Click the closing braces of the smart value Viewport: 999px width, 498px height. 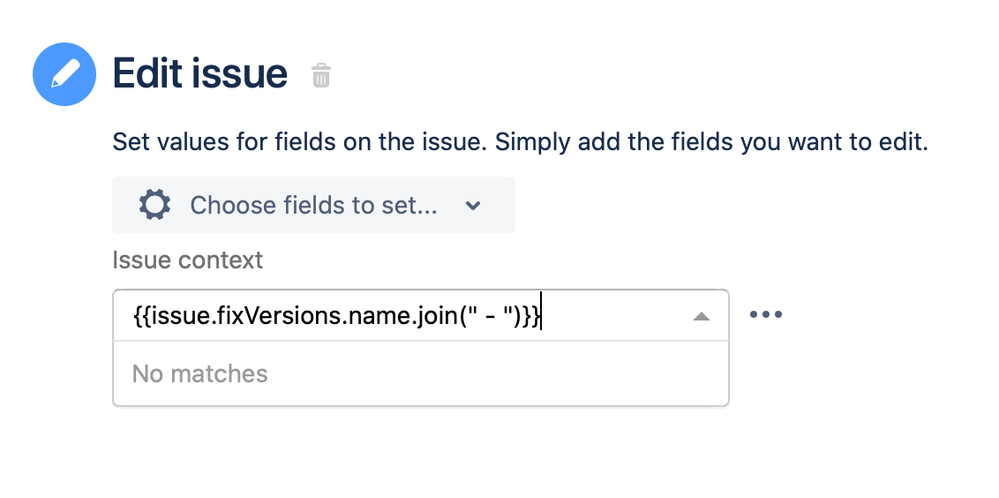pos(530,317)
